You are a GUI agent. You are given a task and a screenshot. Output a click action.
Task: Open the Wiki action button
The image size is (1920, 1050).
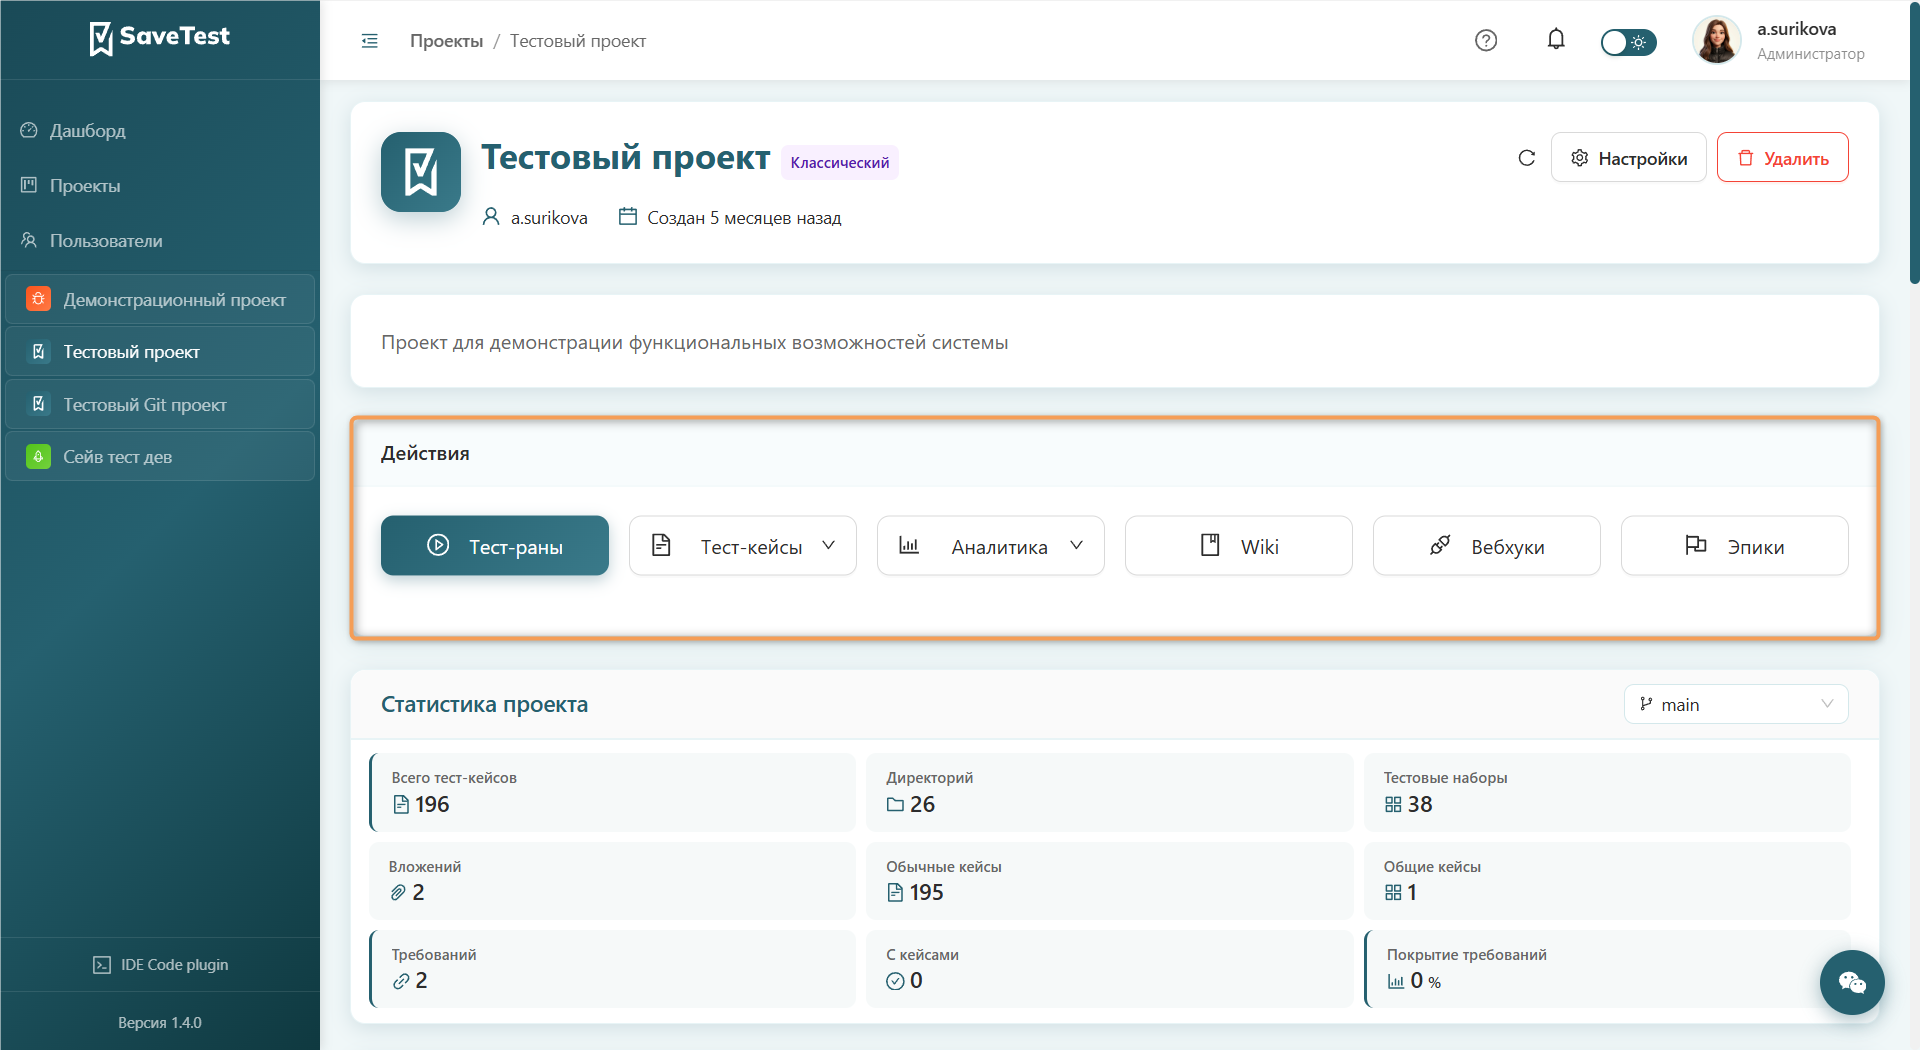pyautogui.click(x=1239, y=546)
